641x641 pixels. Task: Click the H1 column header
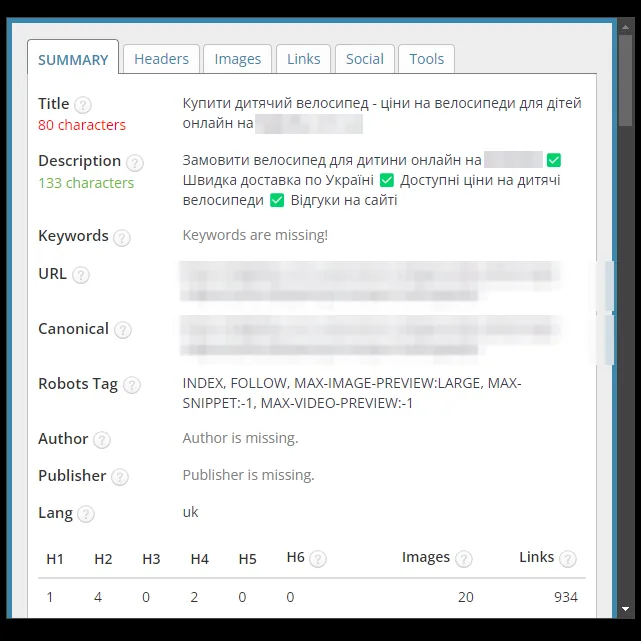pyautogui.click(x=55, y=559)
